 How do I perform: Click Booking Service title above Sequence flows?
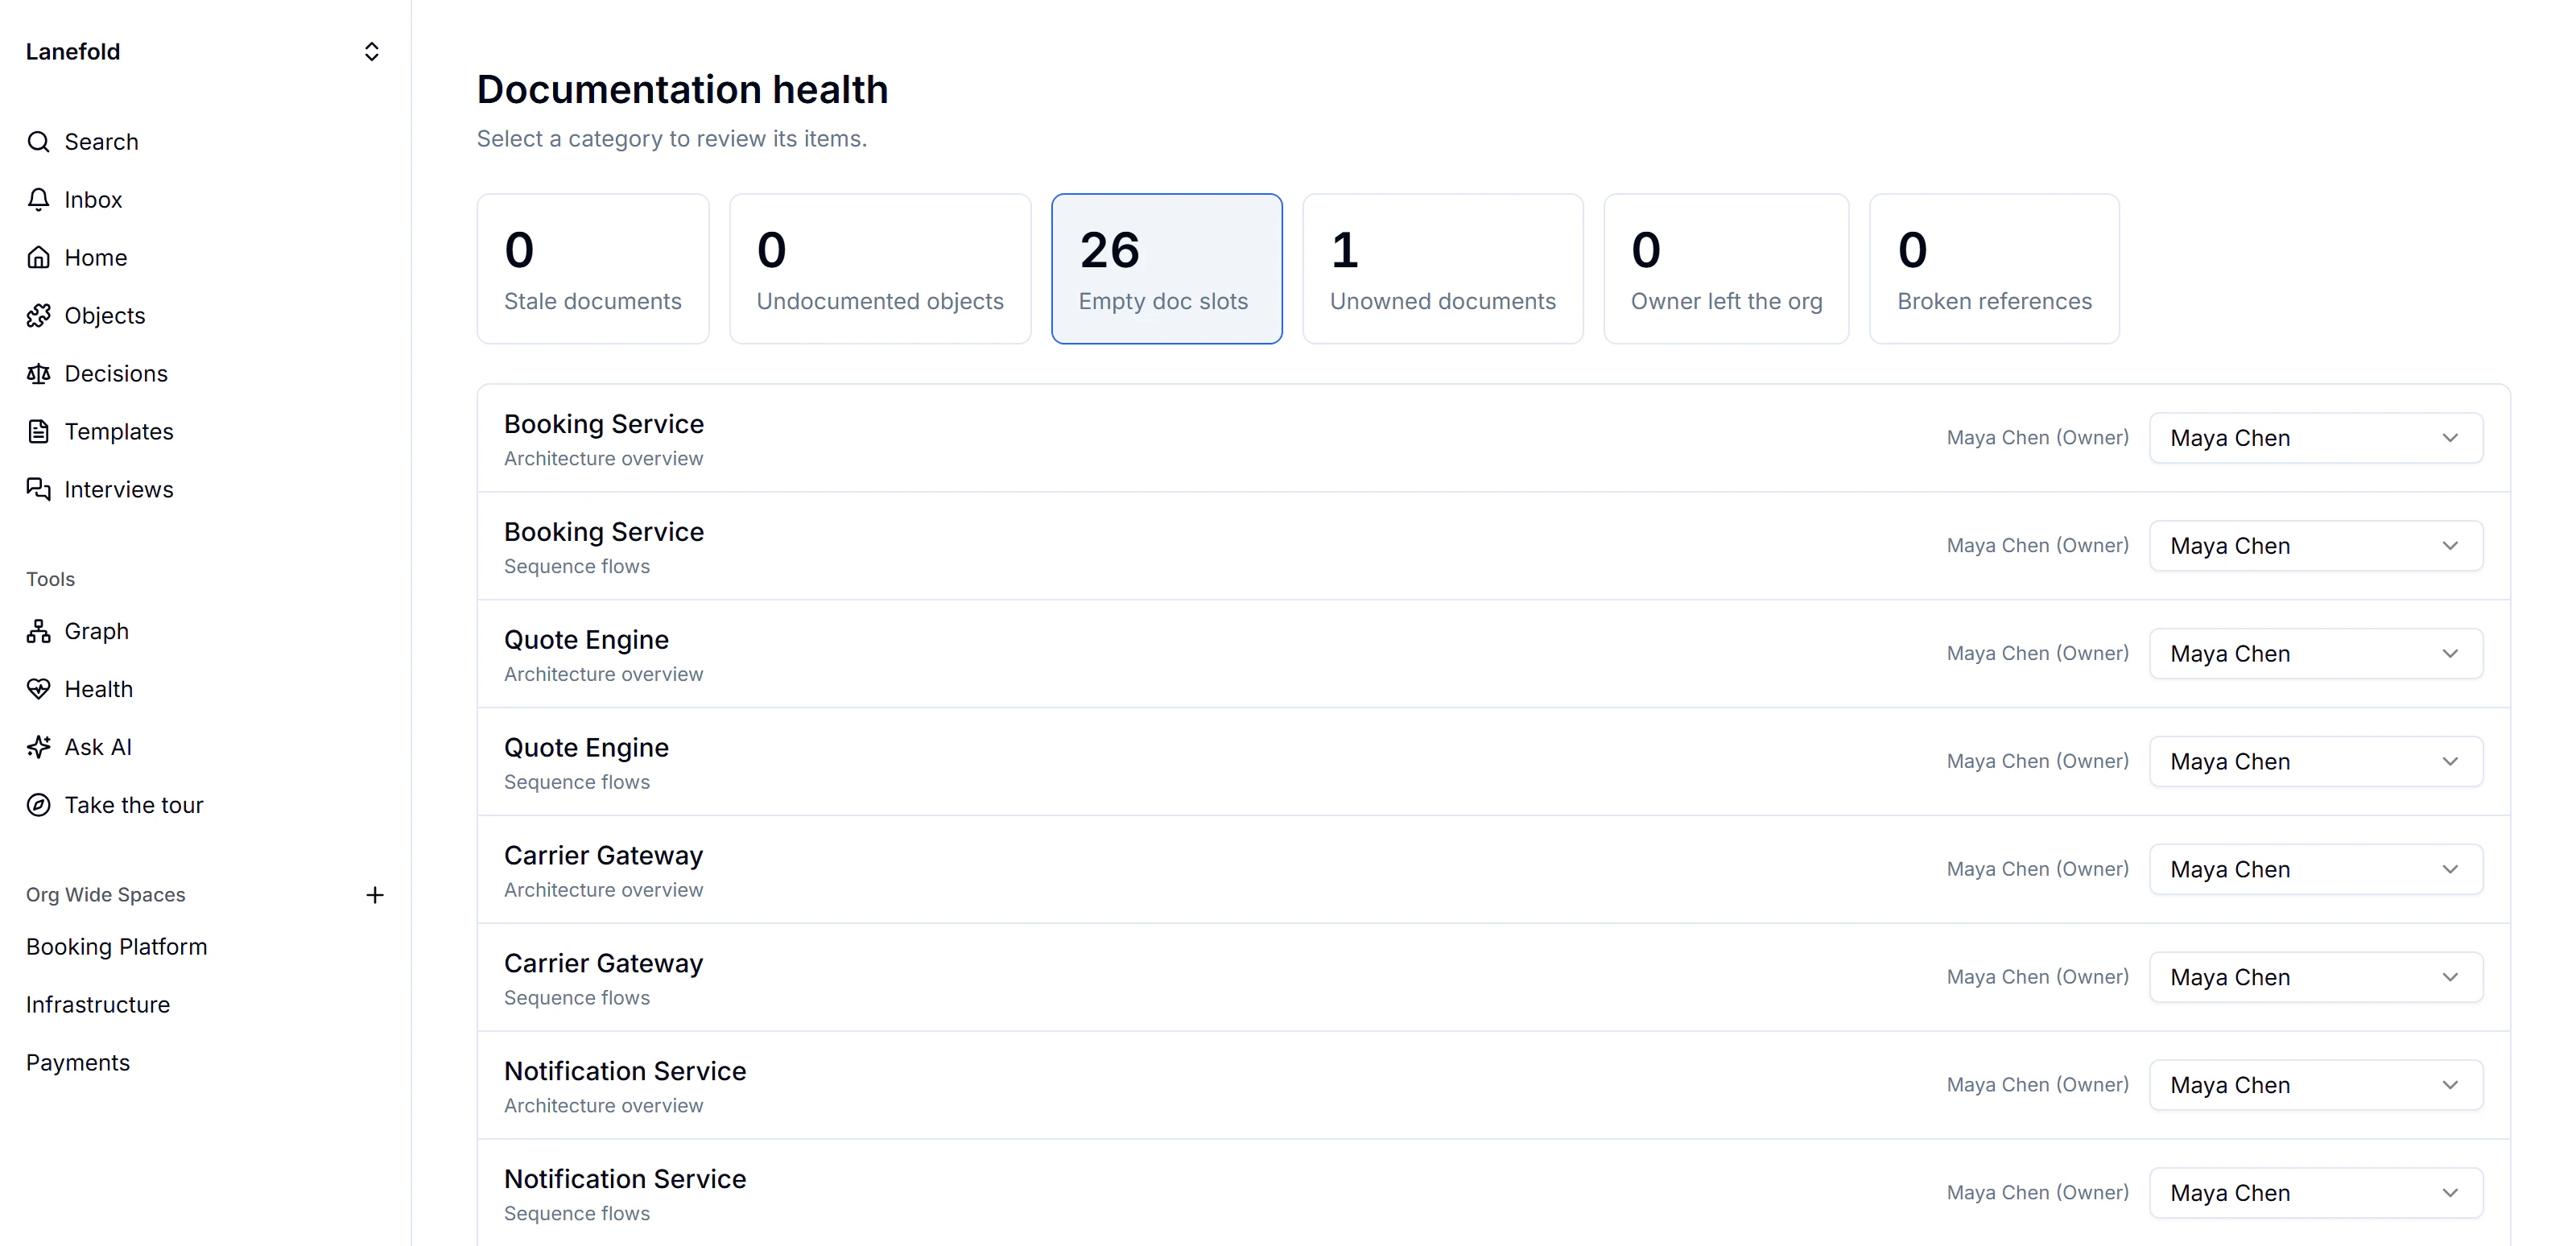pos(604,532)
